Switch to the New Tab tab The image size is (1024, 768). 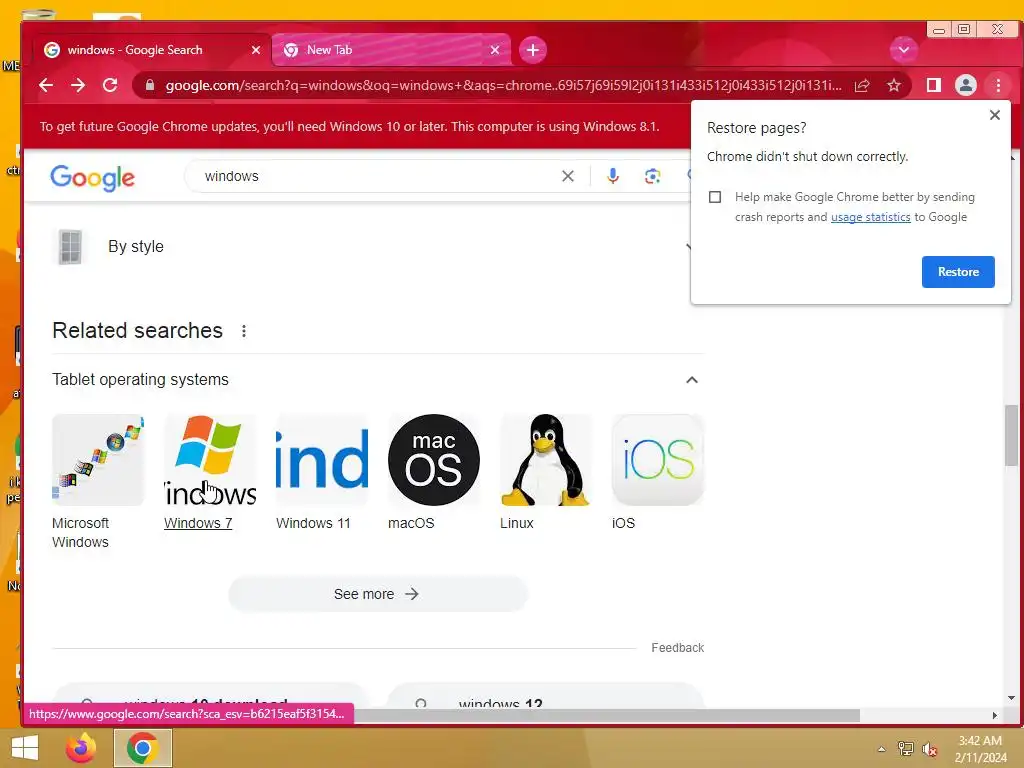[391, 50]
